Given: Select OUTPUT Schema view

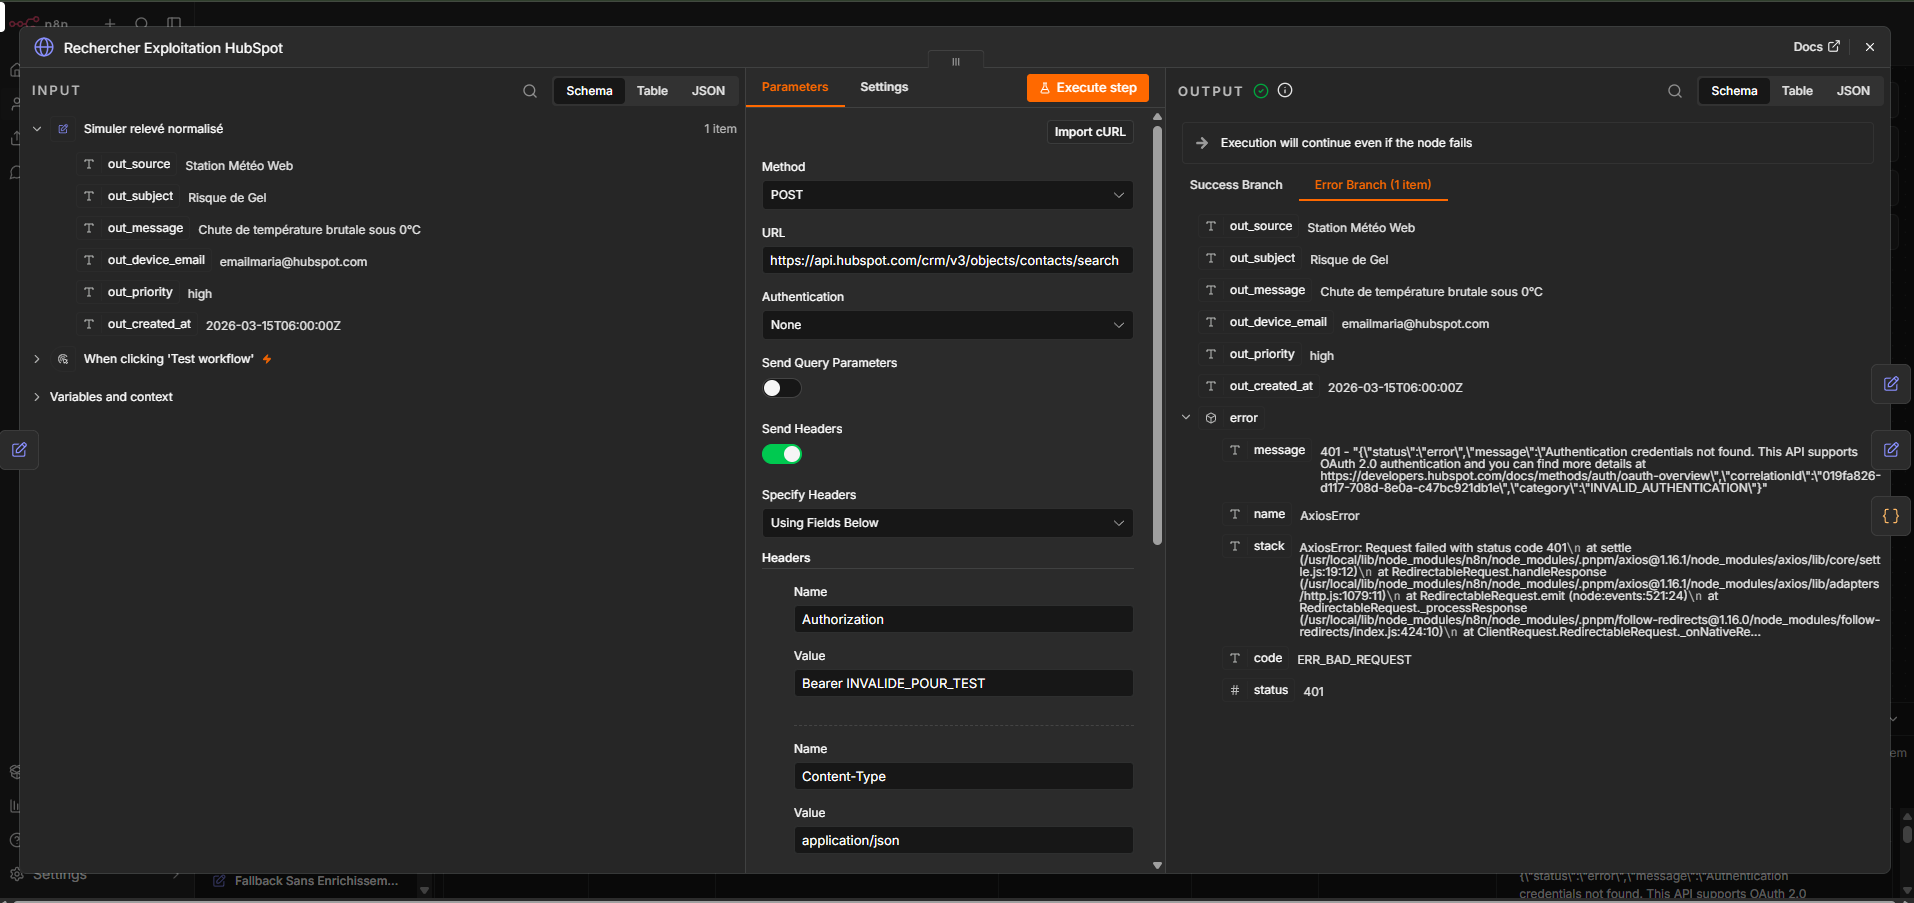Looking at the screenshot, I should point(1734,91).
